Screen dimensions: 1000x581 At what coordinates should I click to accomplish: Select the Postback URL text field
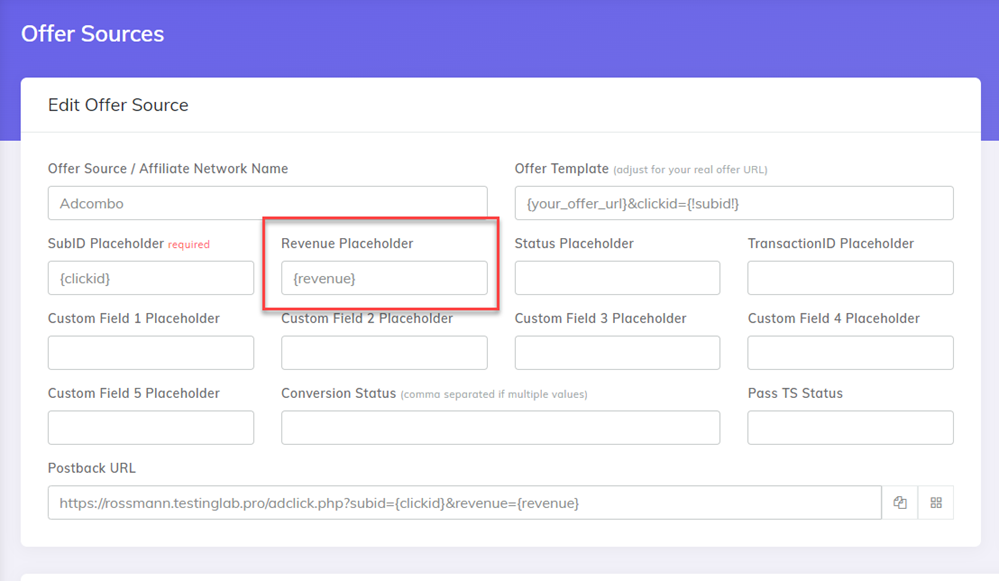click(x=464, y=502)
